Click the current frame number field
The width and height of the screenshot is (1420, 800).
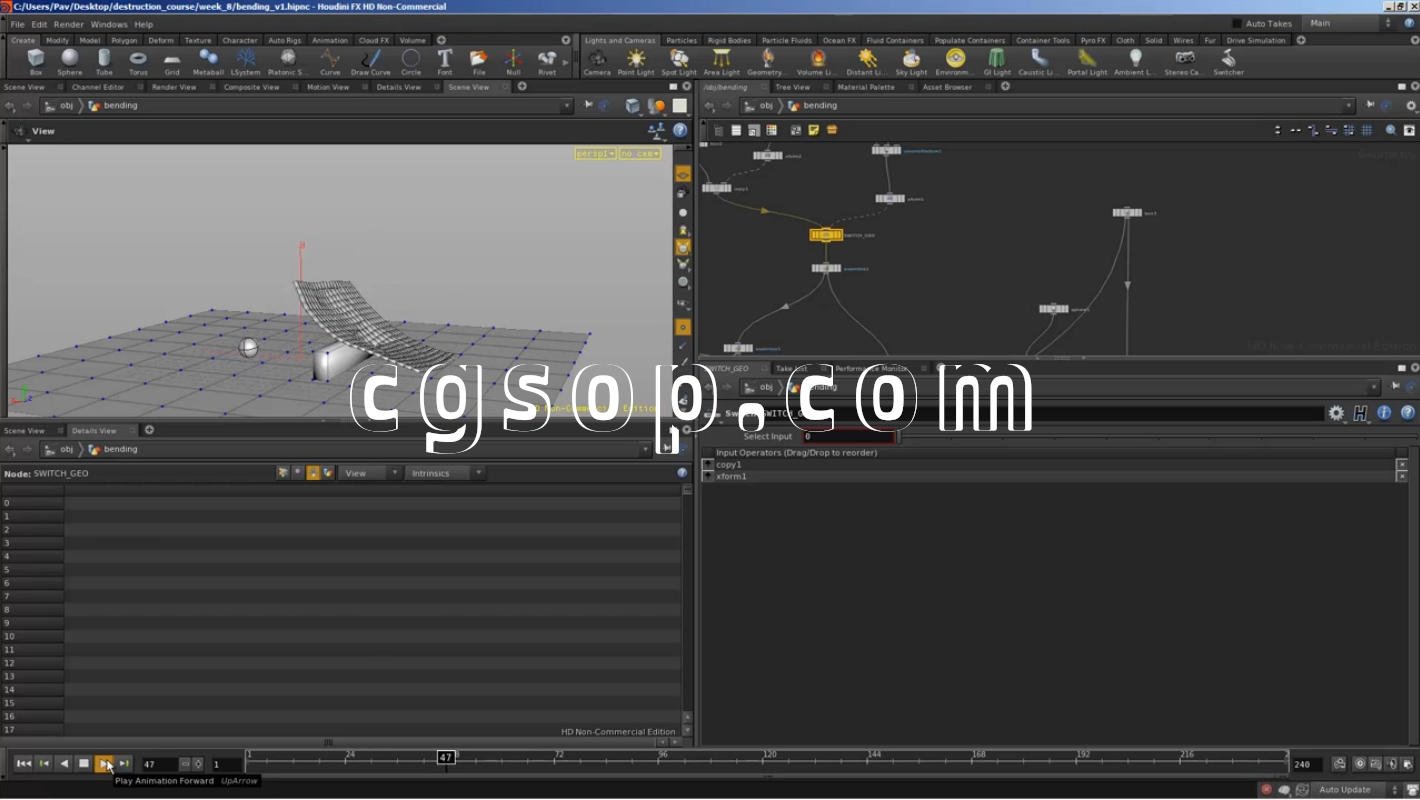[x=160, y=764]
